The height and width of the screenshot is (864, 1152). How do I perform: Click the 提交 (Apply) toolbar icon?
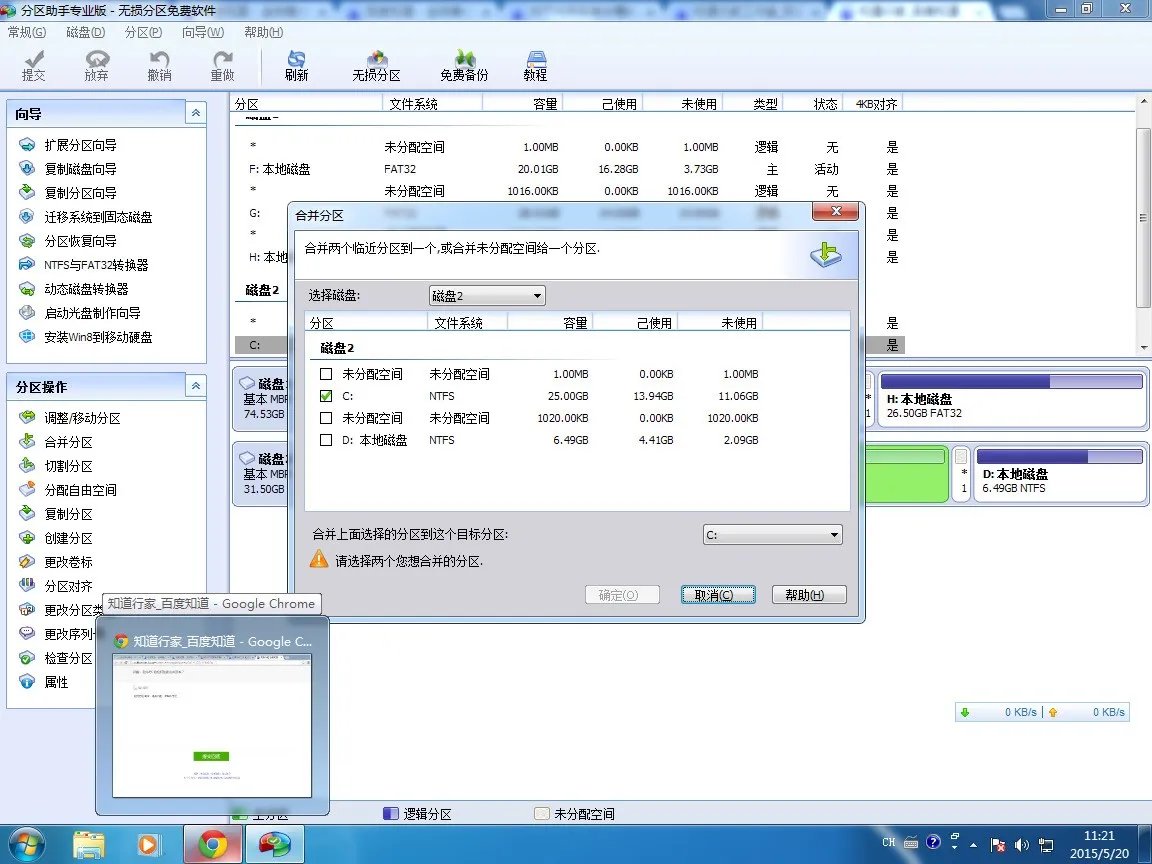pyautogui.click(x=34, y=66)
